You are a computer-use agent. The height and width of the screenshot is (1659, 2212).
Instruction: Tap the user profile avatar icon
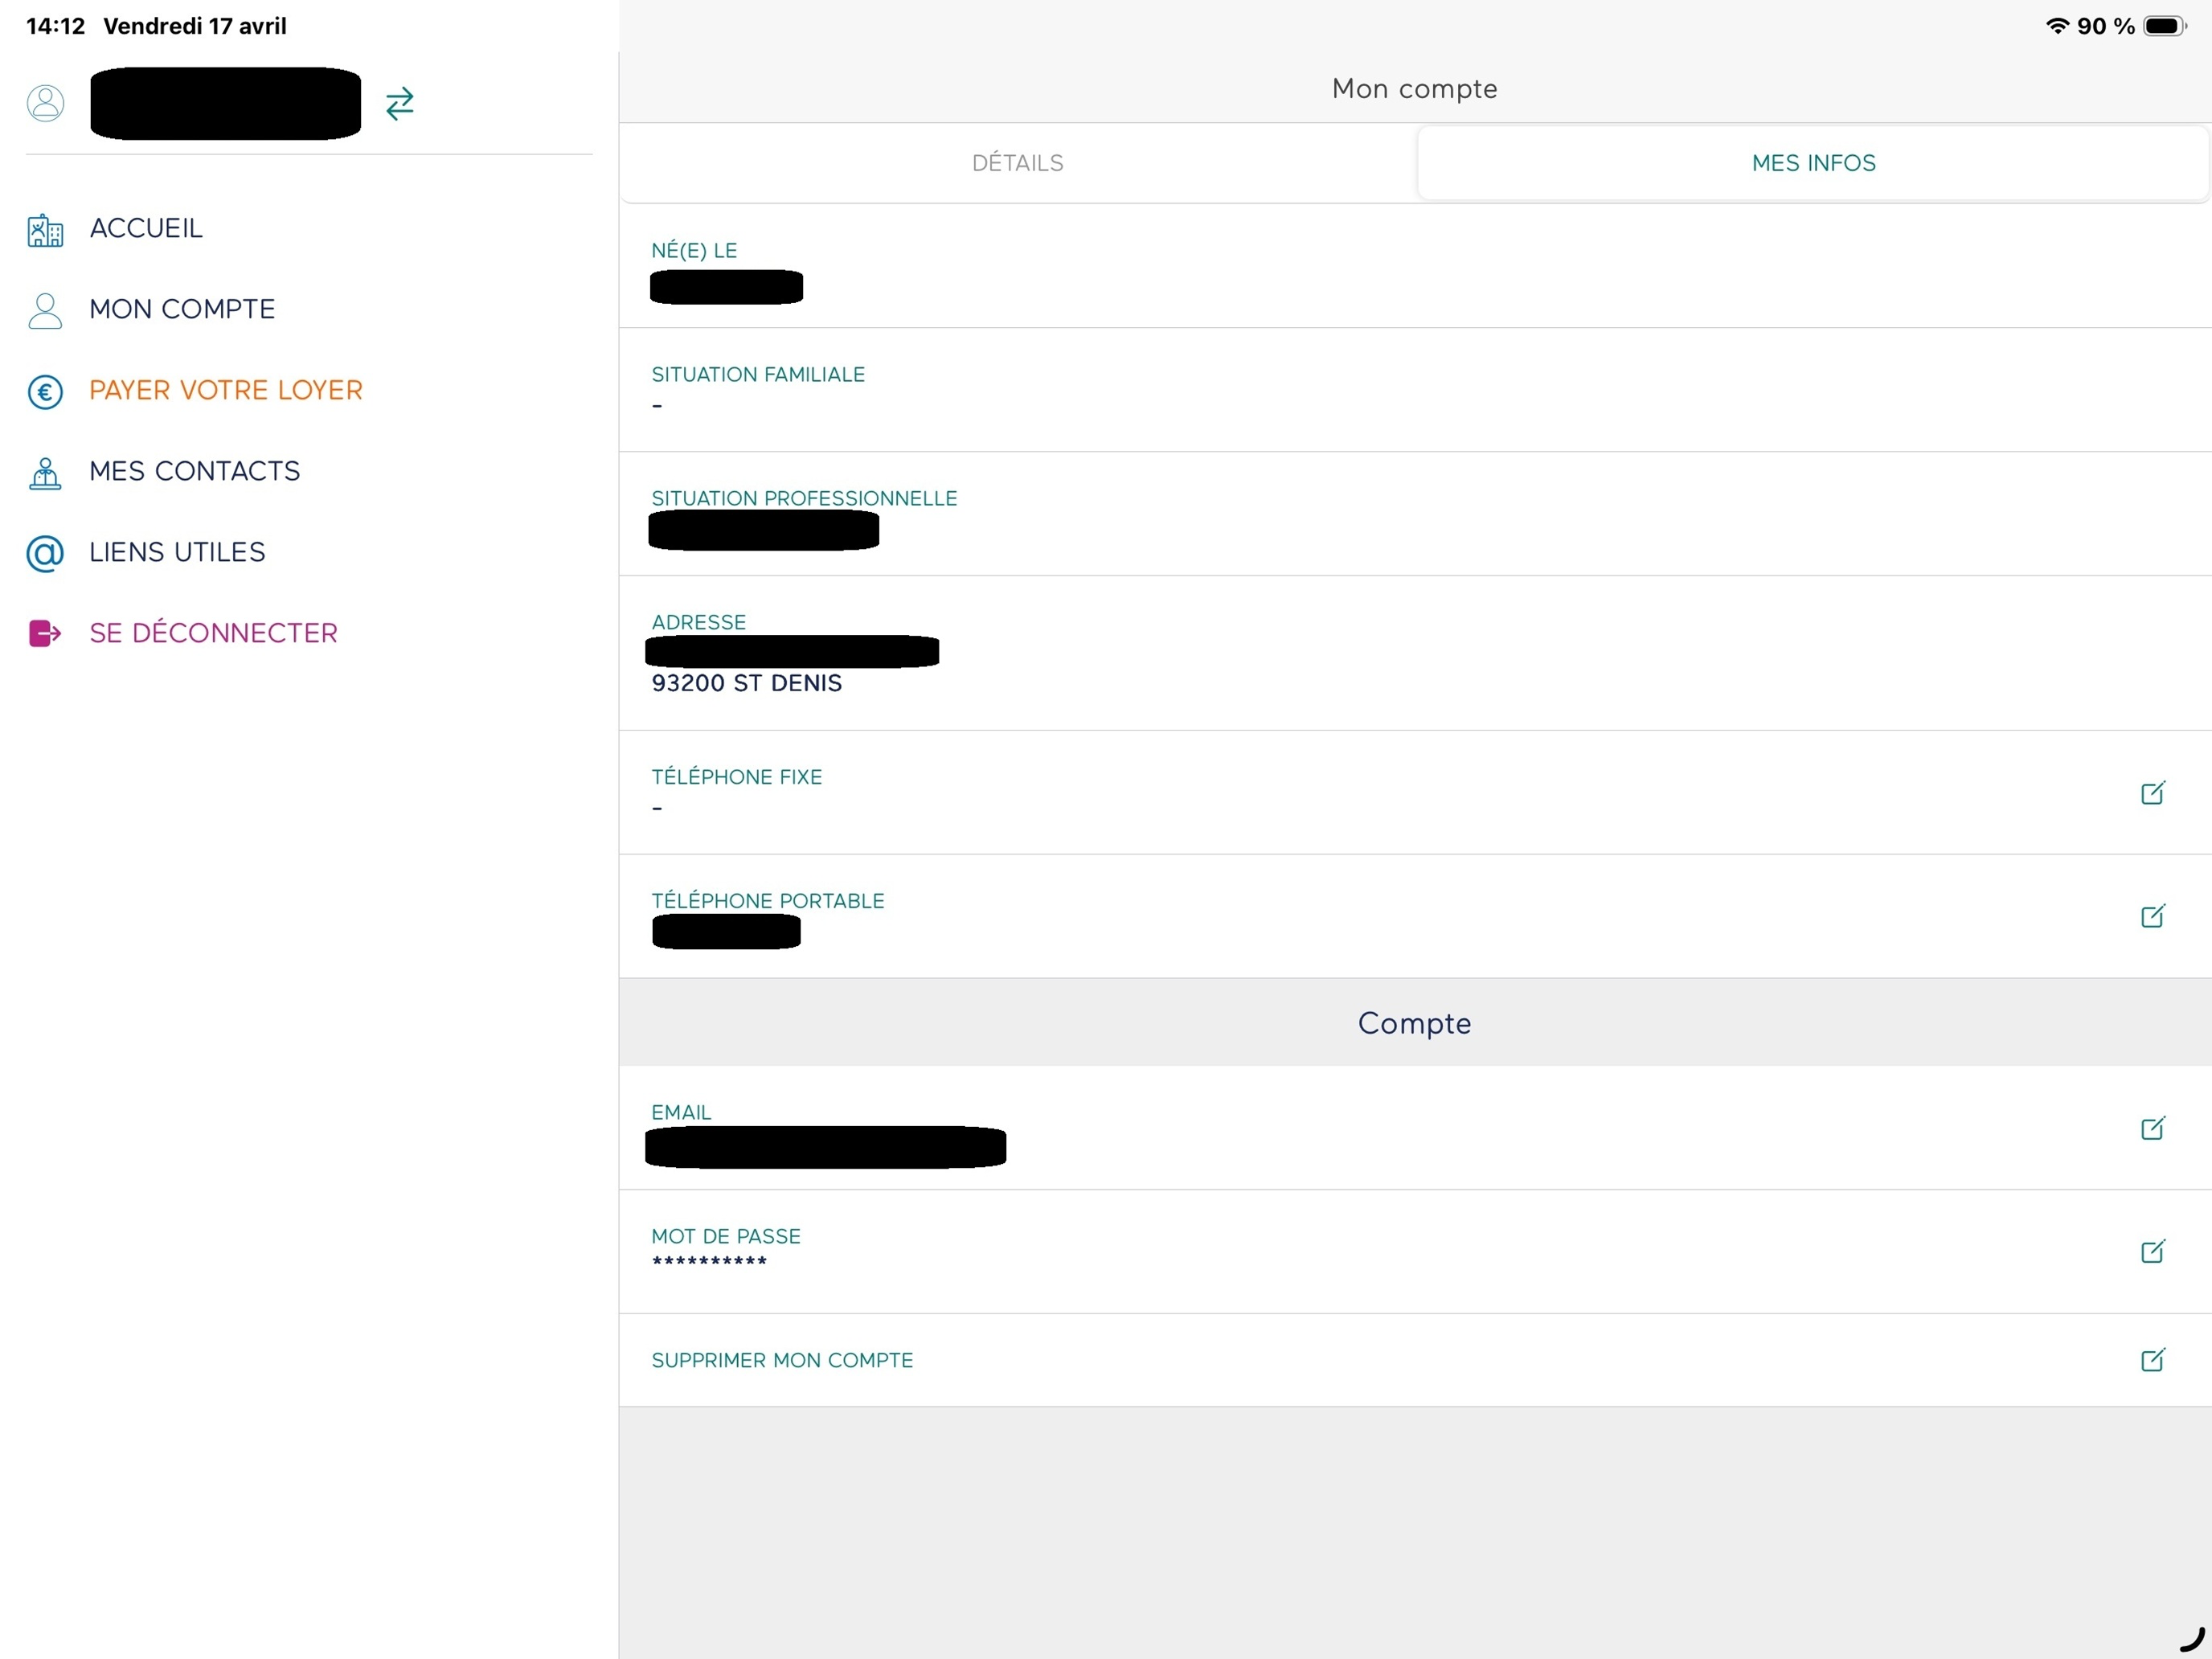click(45, 103)
